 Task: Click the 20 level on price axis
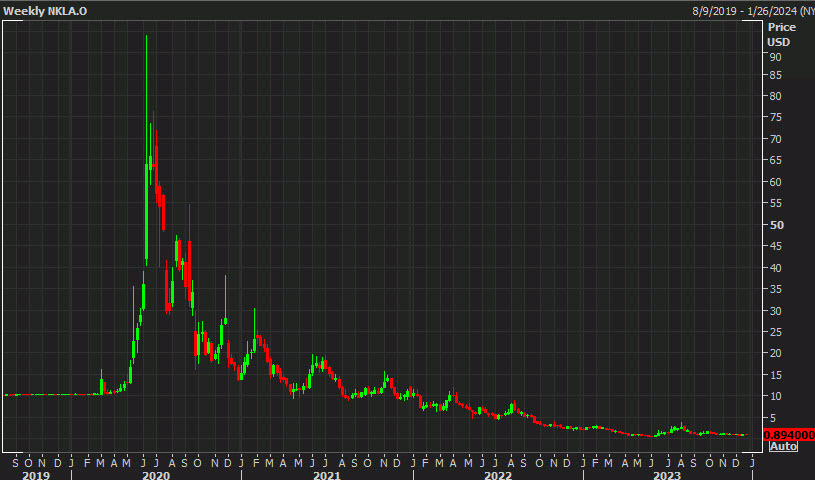775,353
